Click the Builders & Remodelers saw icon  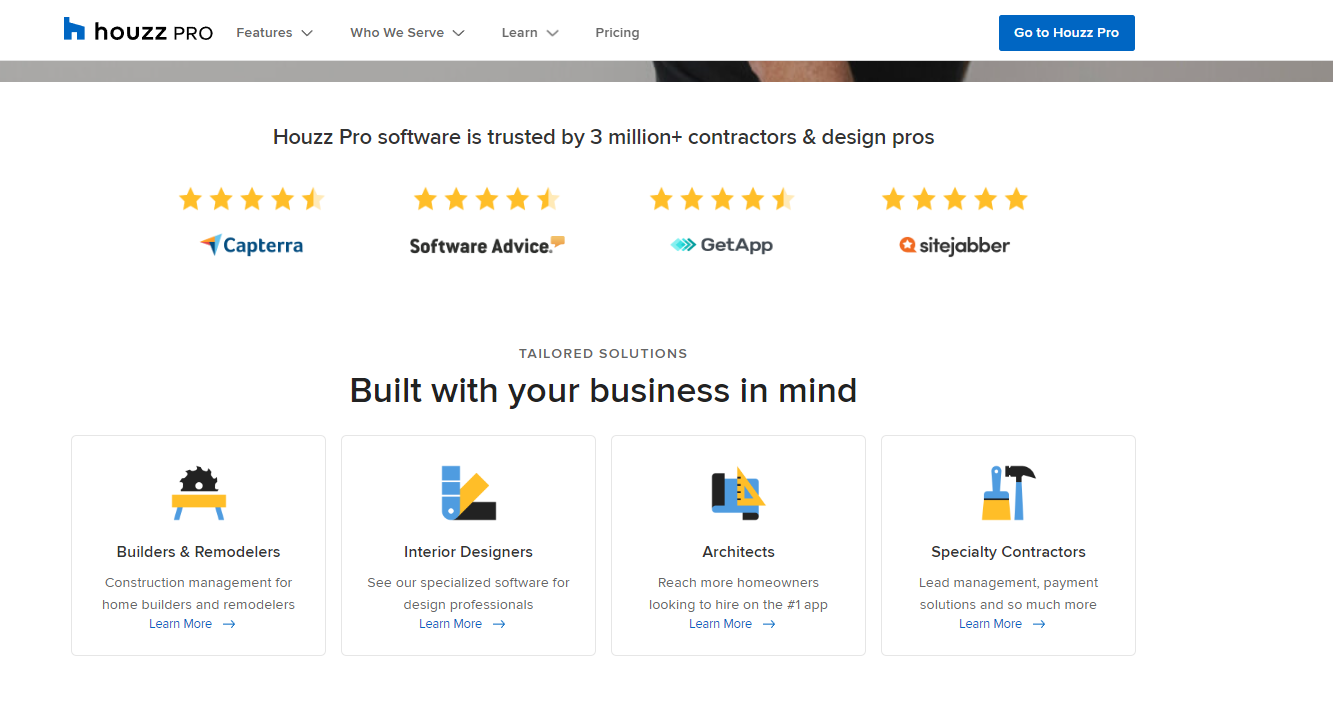(x=198, y=493)
